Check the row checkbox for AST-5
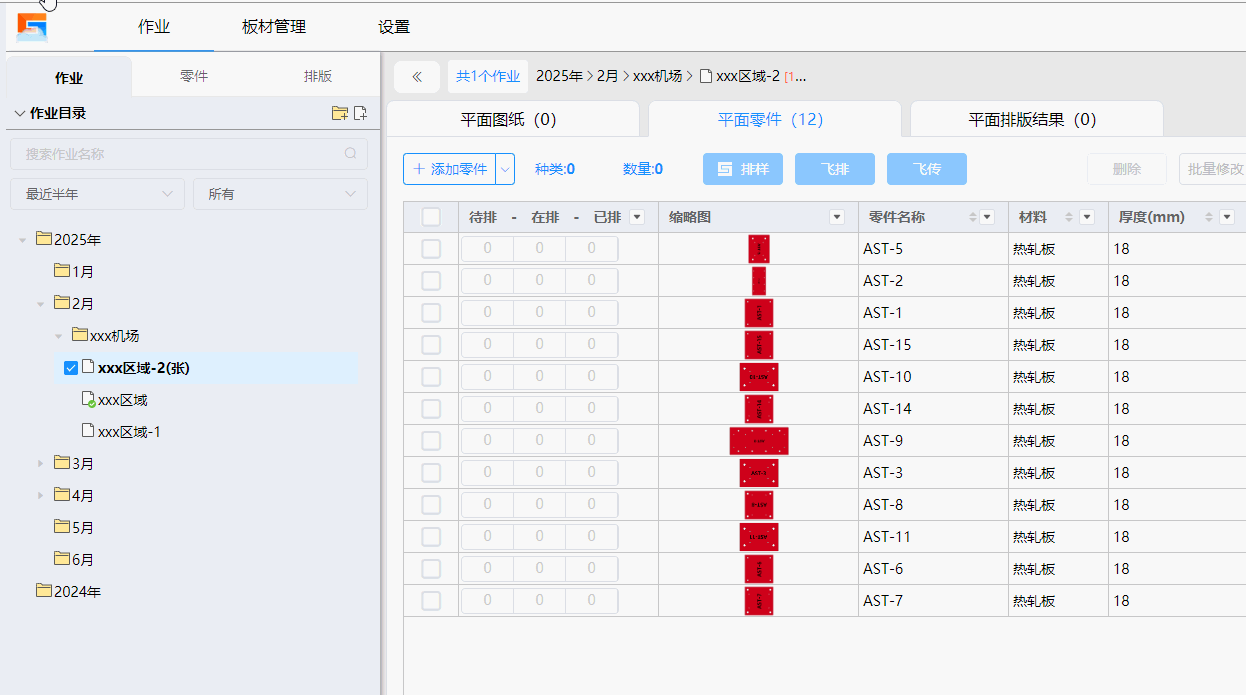Image resolution: width=1246 pixels, height=695 pixels. pos(431,249)
